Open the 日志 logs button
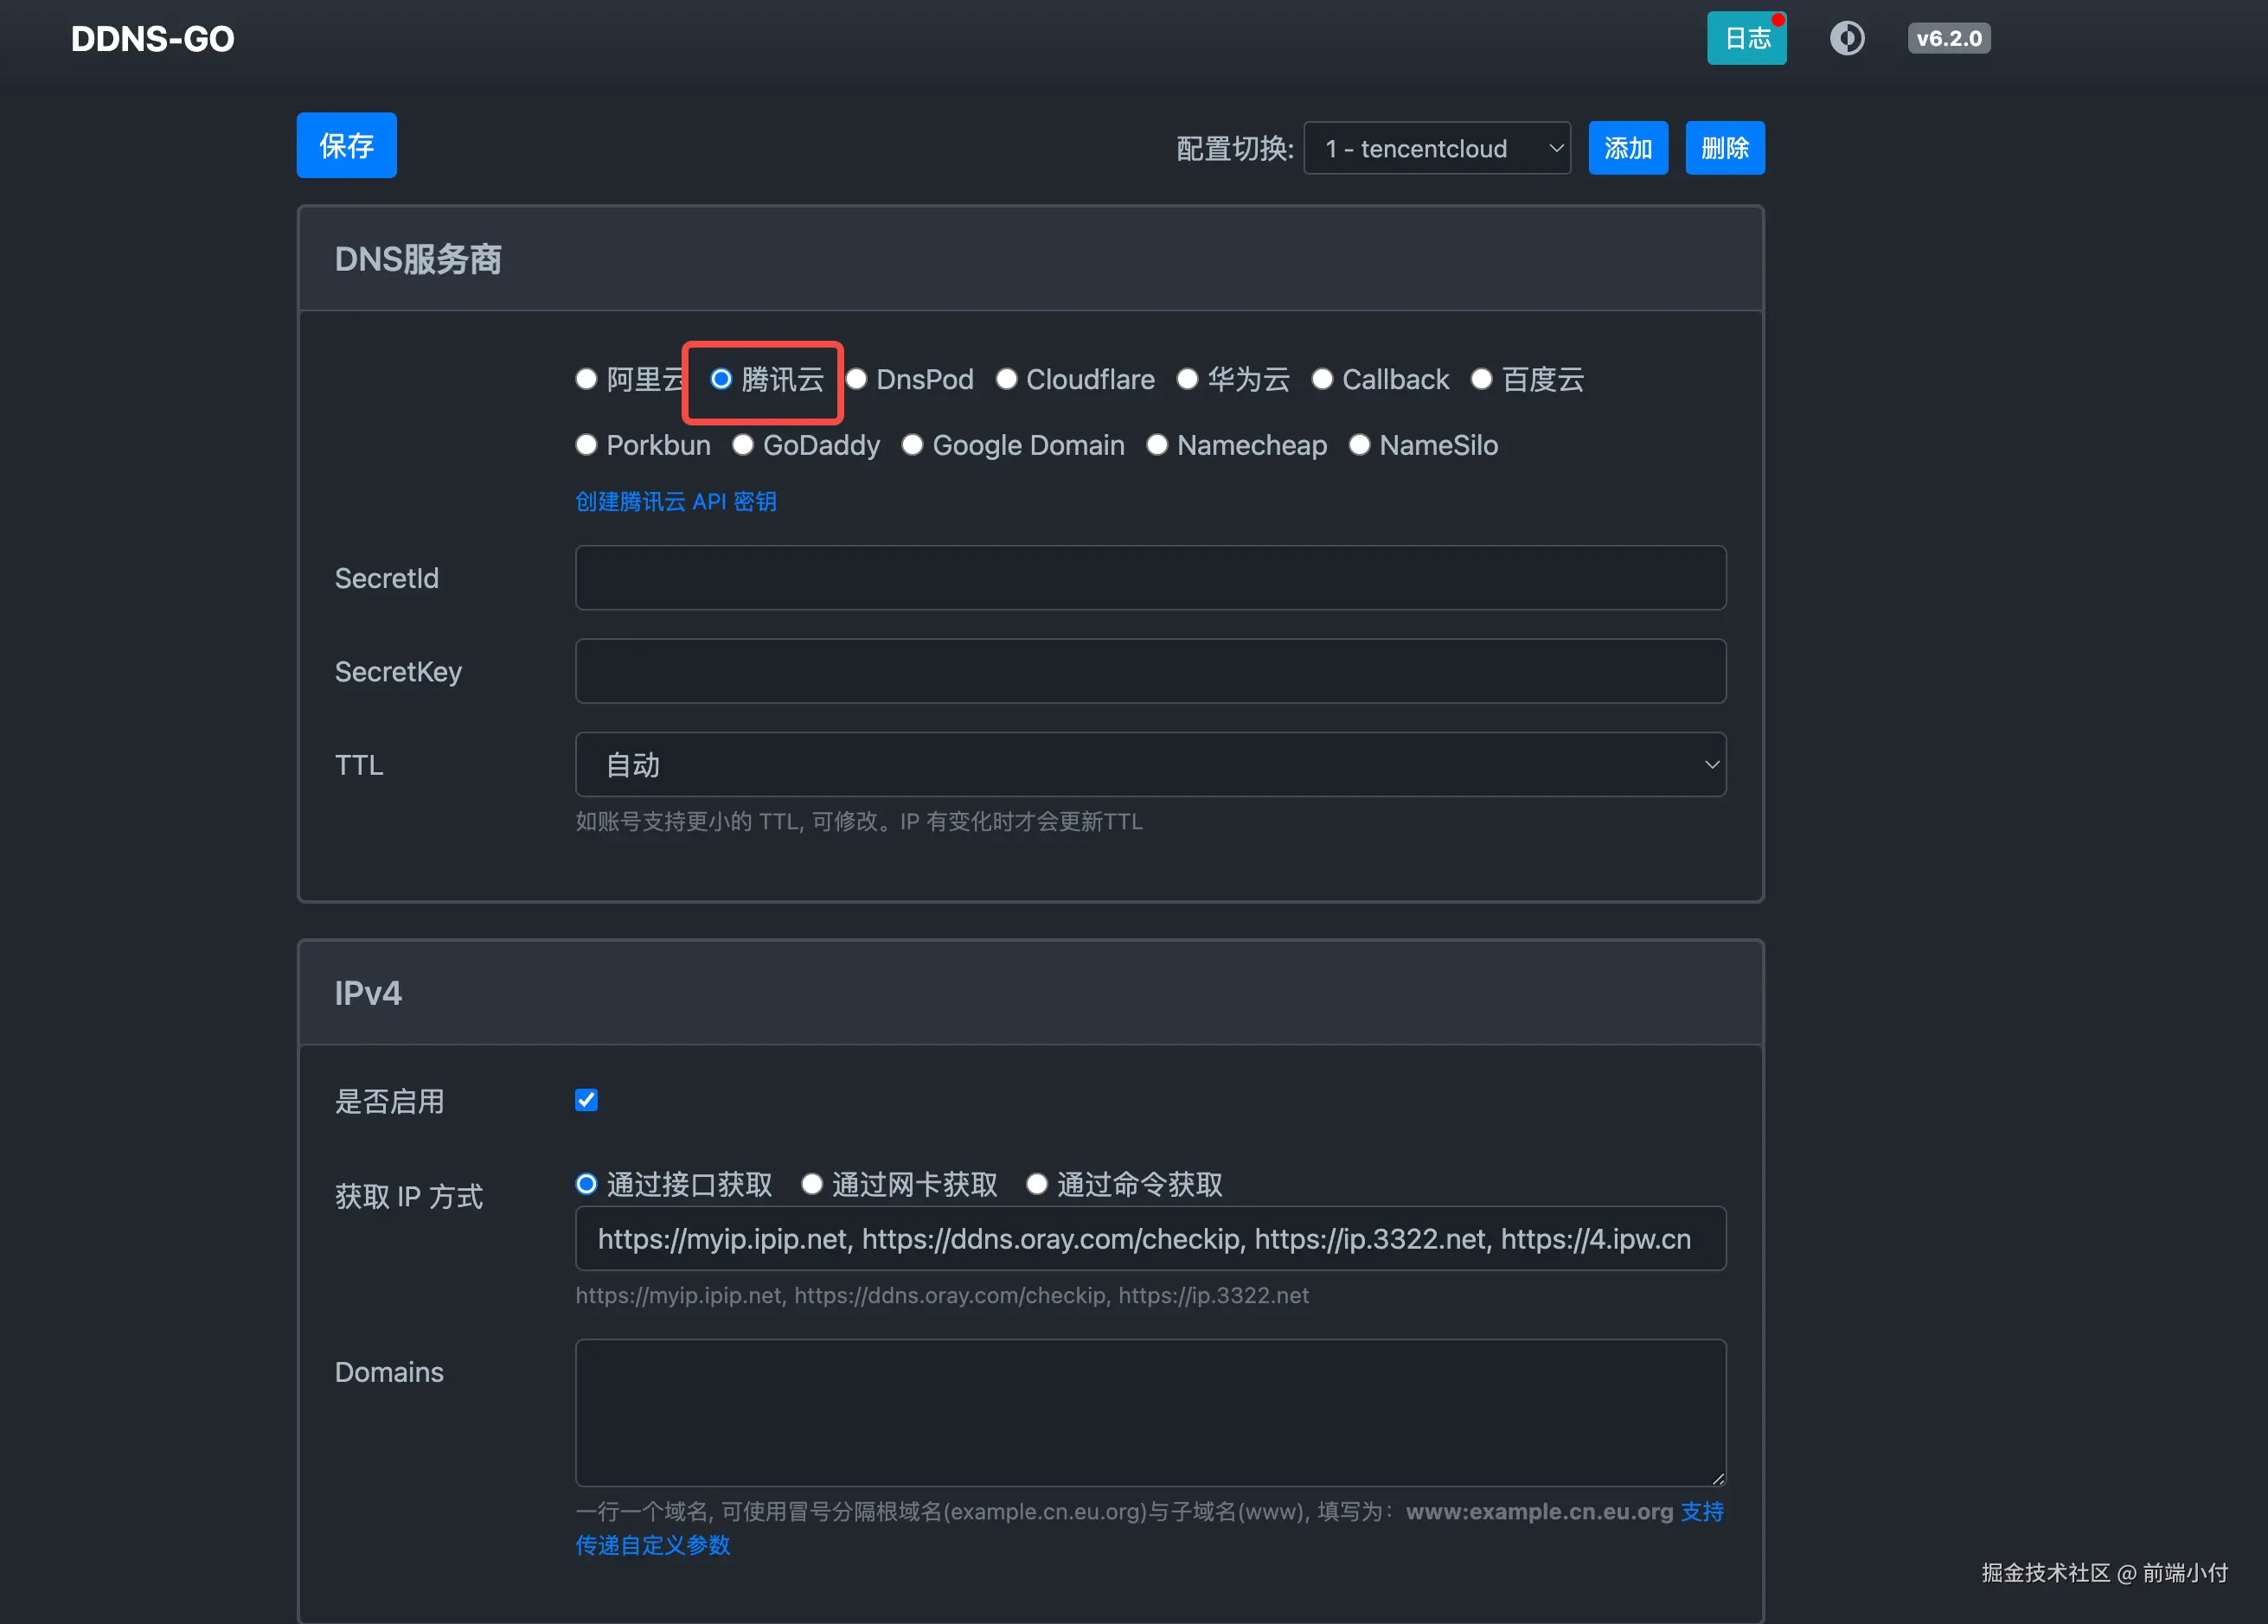The height and width of the screenshot is (1624, 2268). pos(1746,38)
